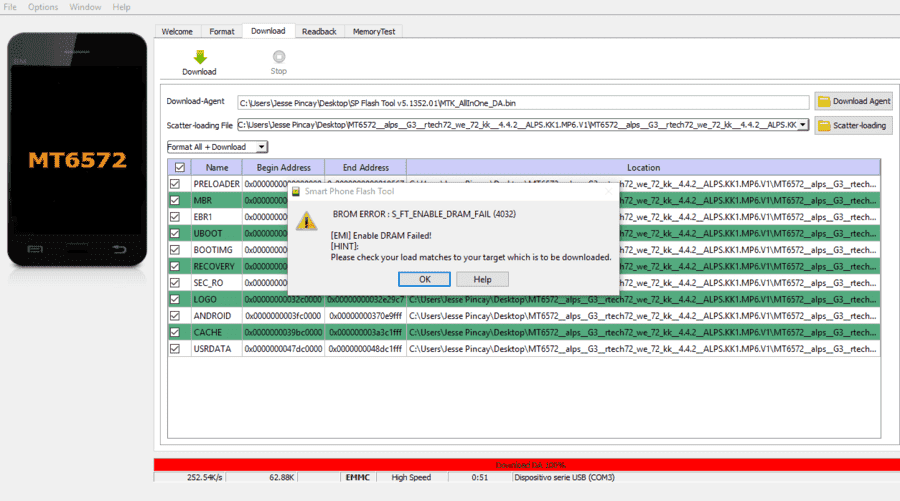Uncheck the EBR1 row checkbox
Screen dimensions: 900x501
175,217
